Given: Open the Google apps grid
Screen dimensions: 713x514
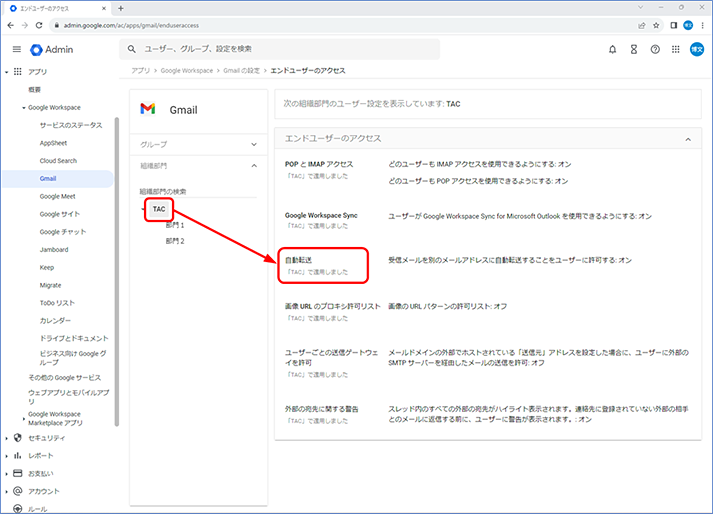Looking at the screenshot, I should tap(676, 50).
